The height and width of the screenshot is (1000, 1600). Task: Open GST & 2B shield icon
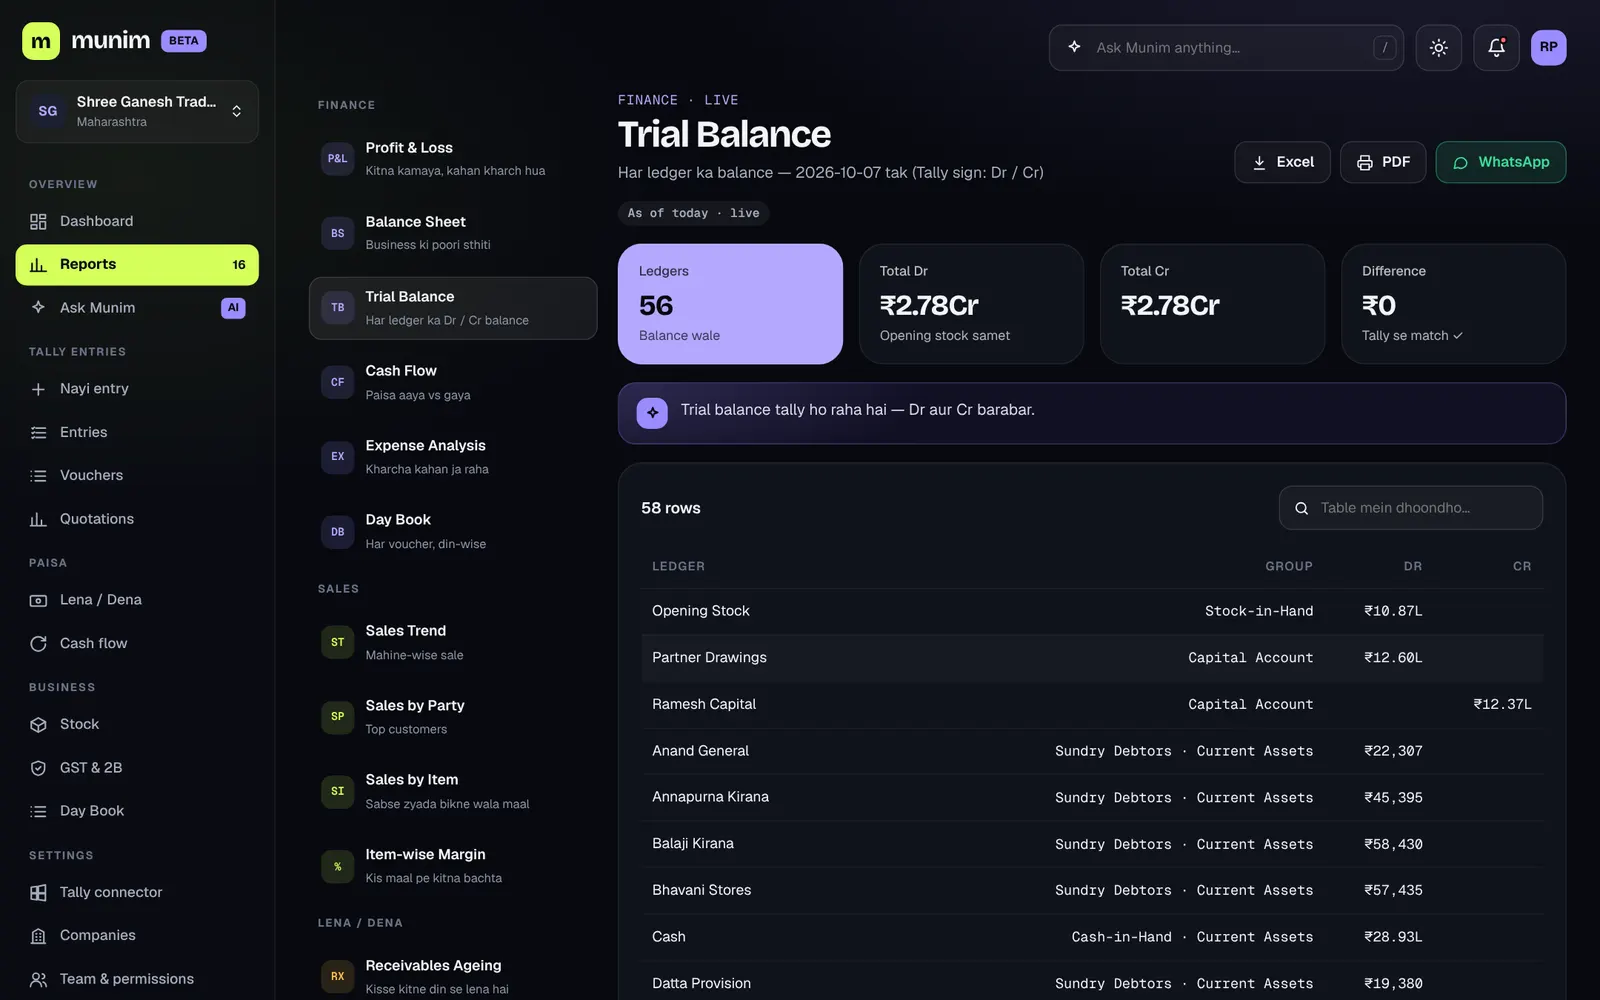(38, 768)
